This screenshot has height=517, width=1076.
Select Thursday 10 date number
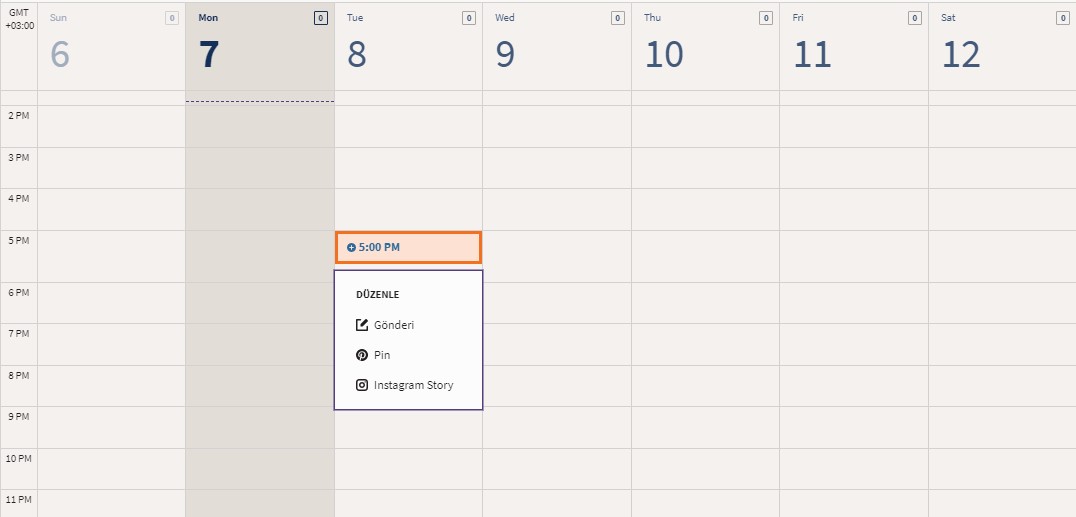[x=664, y=55]
